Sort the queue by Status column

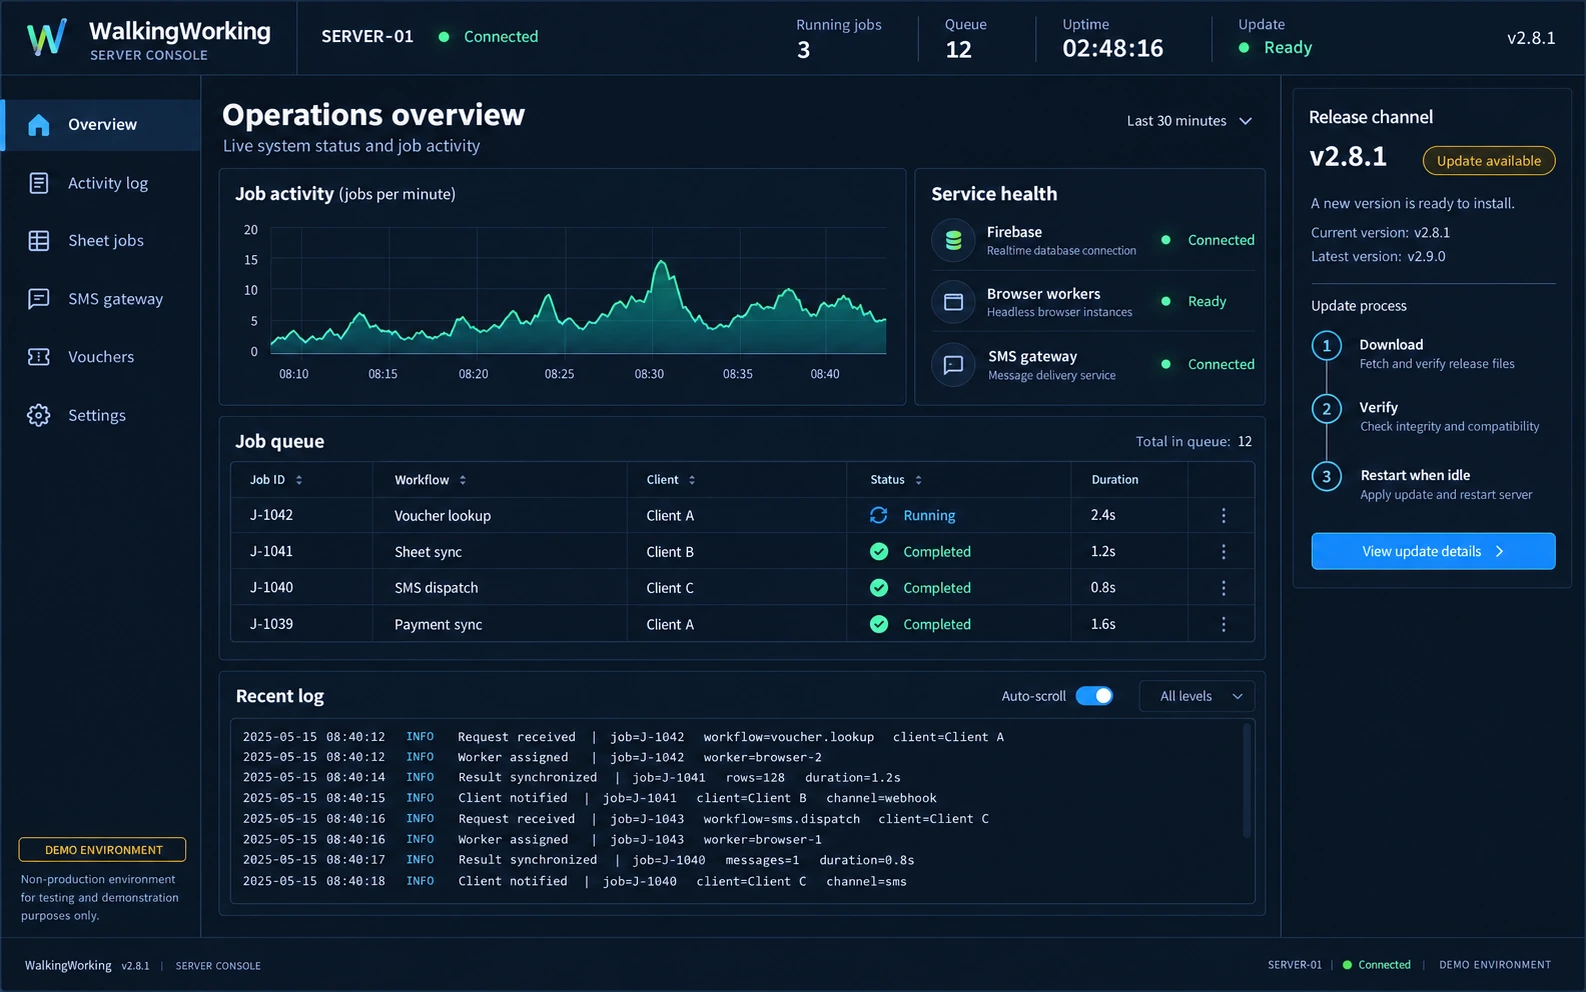tap(896, 480)
